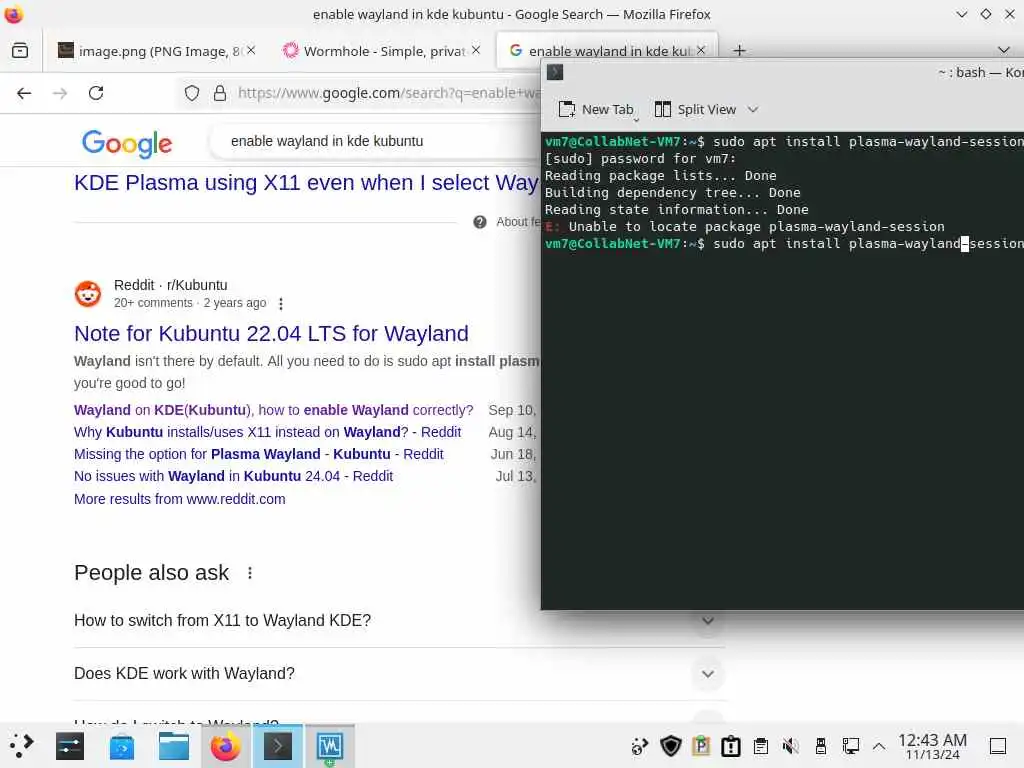The image size is (1024, 768).
Task: Open the updates tray icon
Action: (639, 746)
